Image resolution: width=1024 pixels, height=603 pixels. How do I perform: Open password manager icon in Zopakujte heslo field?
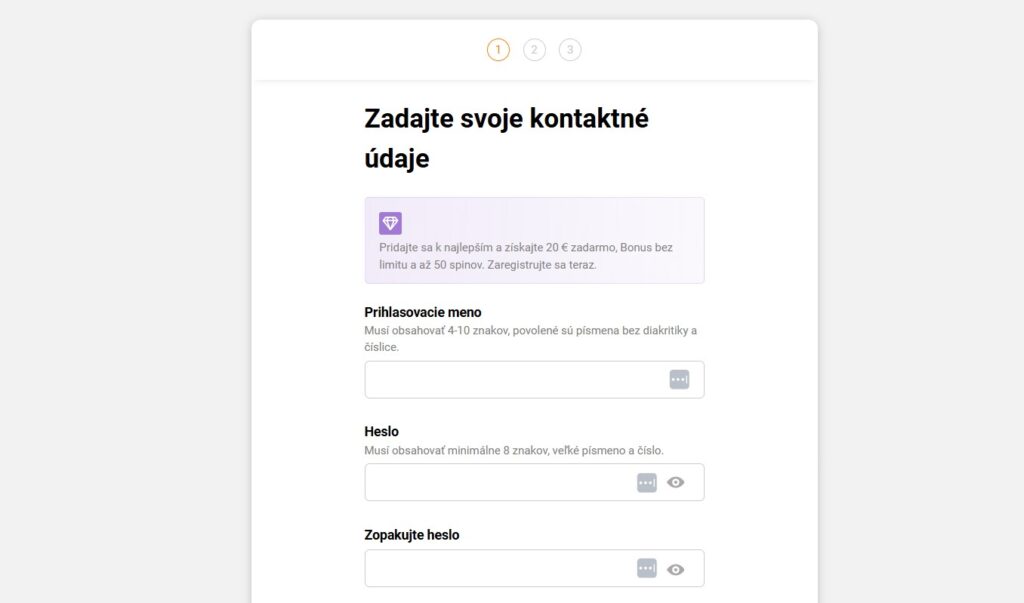click(647, 568)
